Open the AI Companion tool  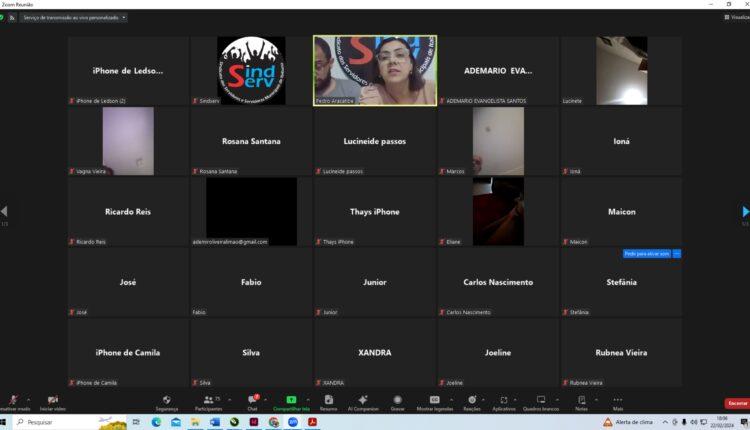(362, 402)
